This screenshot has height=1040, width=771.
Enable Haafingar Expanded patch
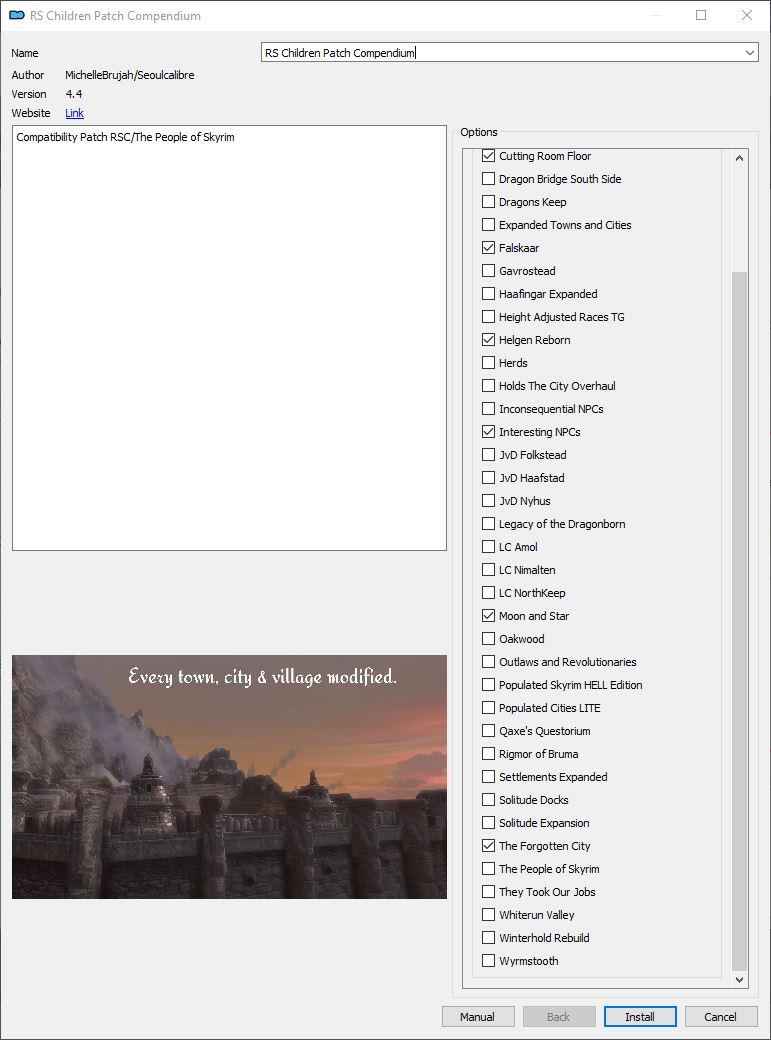pos(488,294)
